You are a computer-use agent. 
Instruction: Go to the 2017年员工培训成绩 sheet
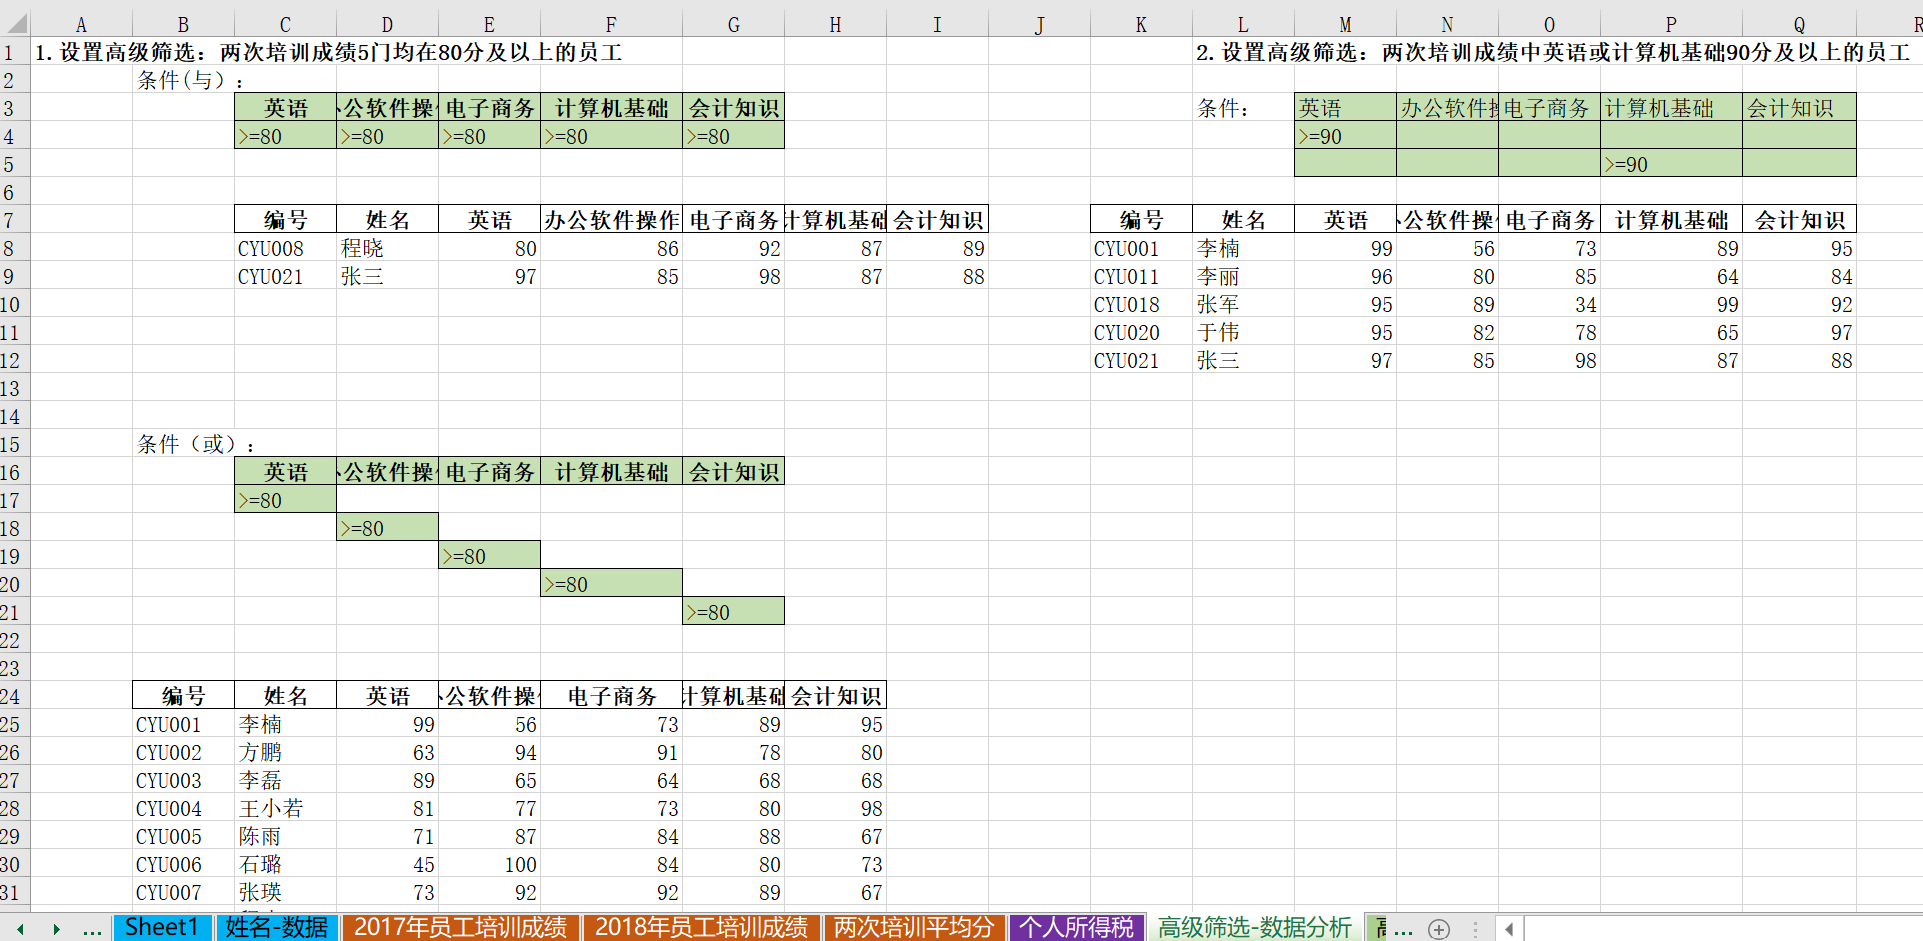pos(460,928)
